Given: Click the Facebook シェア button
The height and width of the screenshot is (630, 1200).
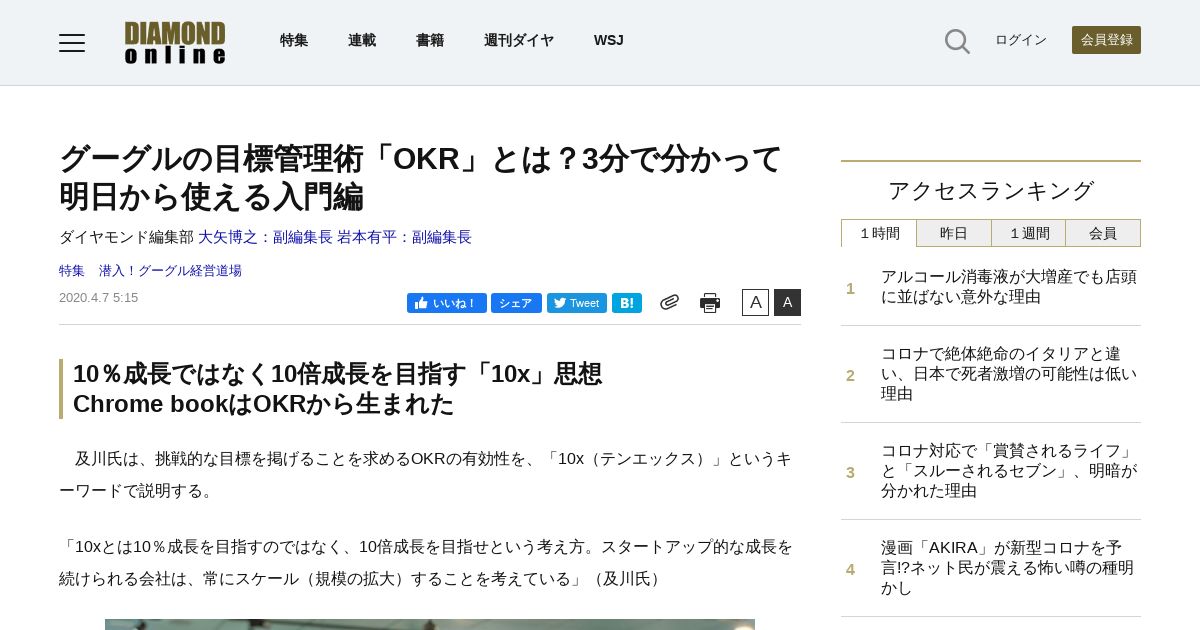Looking at the screenshot, I should coord(516,303).
